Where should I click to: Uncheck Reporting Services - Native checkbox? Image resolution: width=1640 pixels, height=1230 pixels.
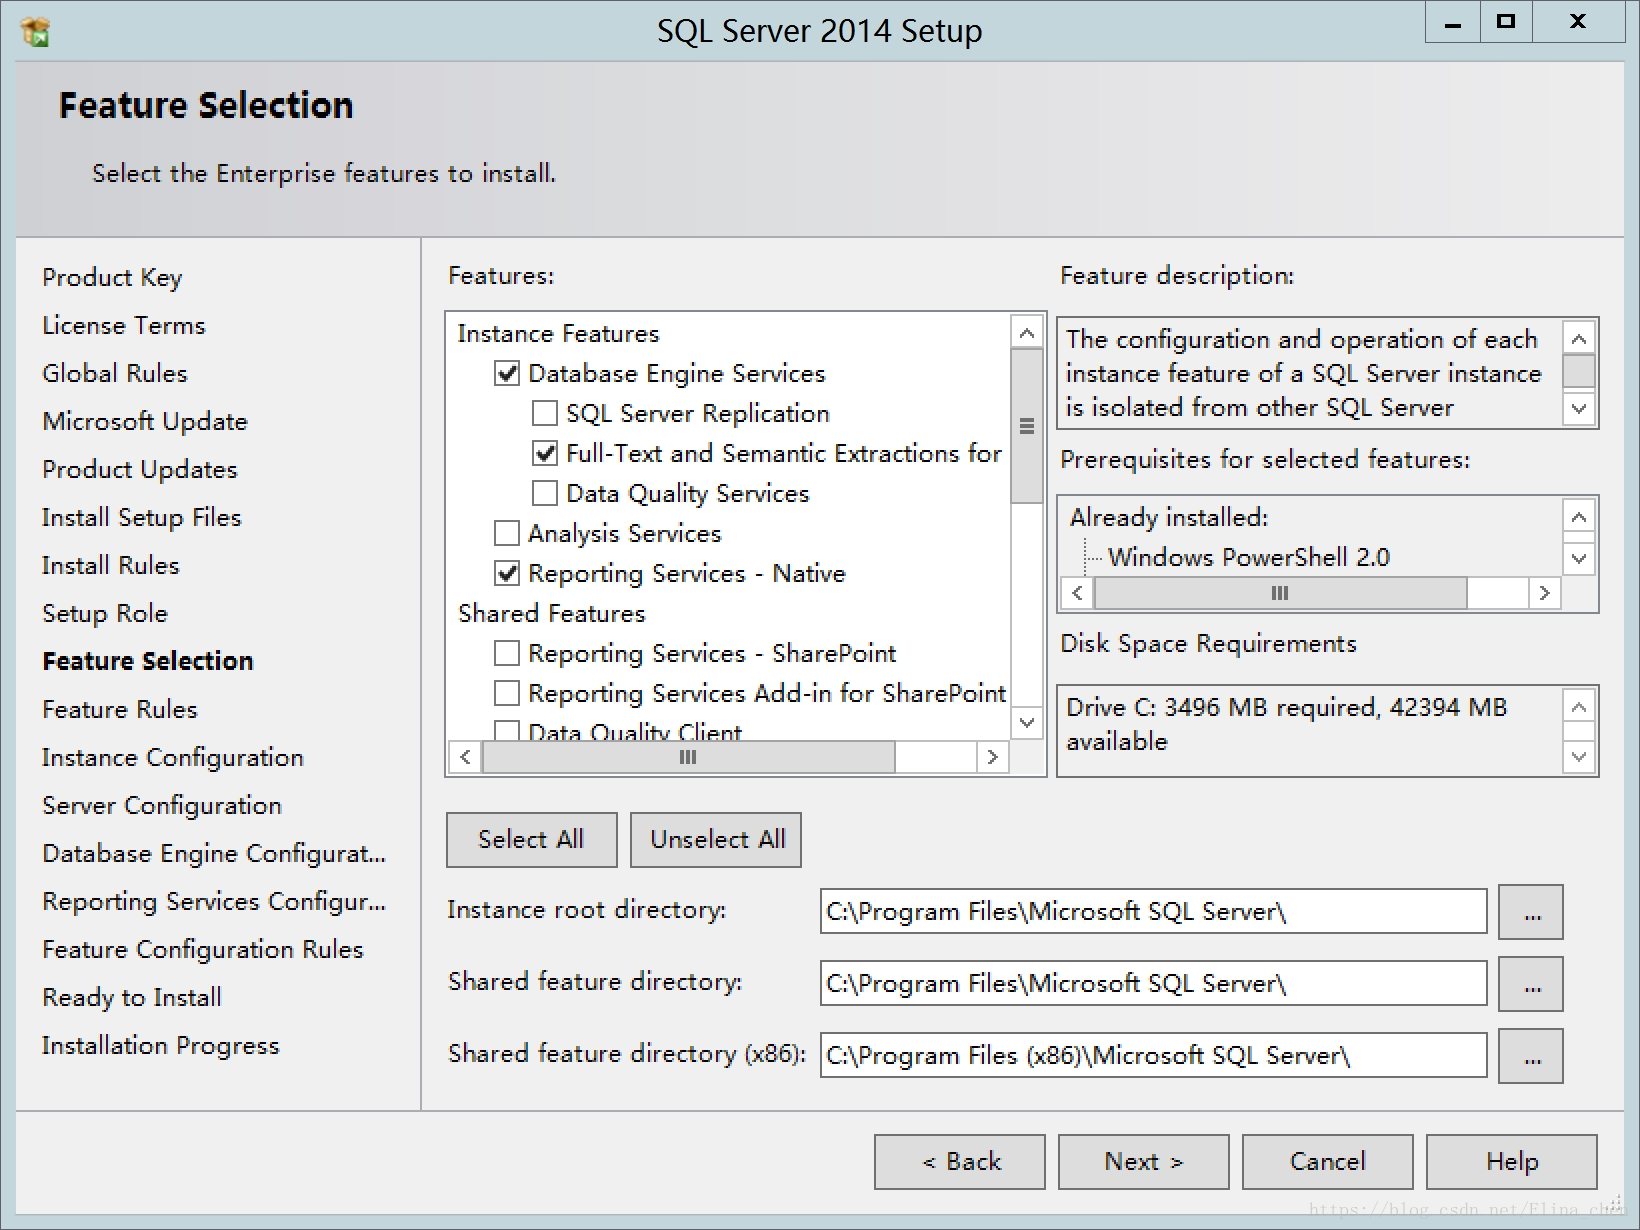coord(507,574)
